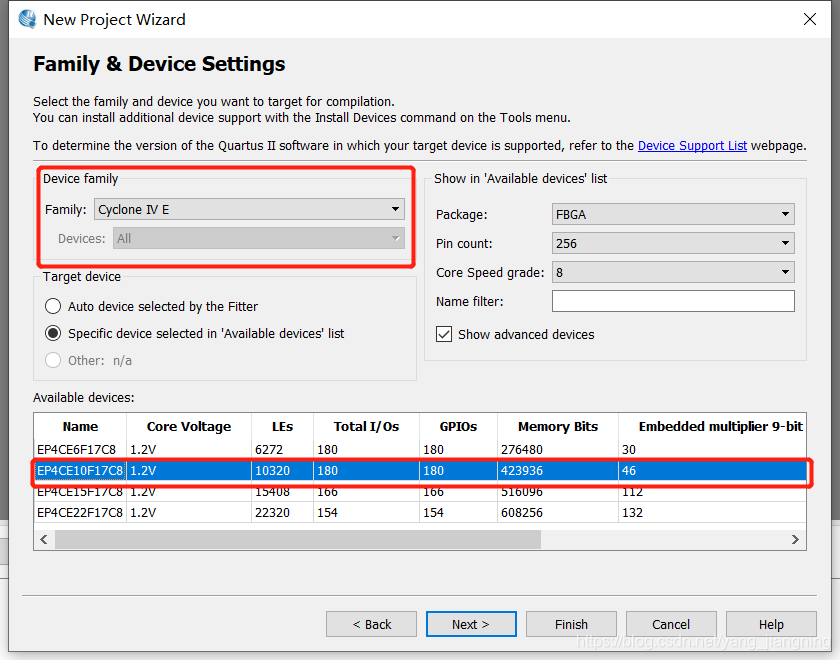This screenshot has height=660, width=840.
Task: Select Auto device selected by the Fitter
Action: pos(52,306)
